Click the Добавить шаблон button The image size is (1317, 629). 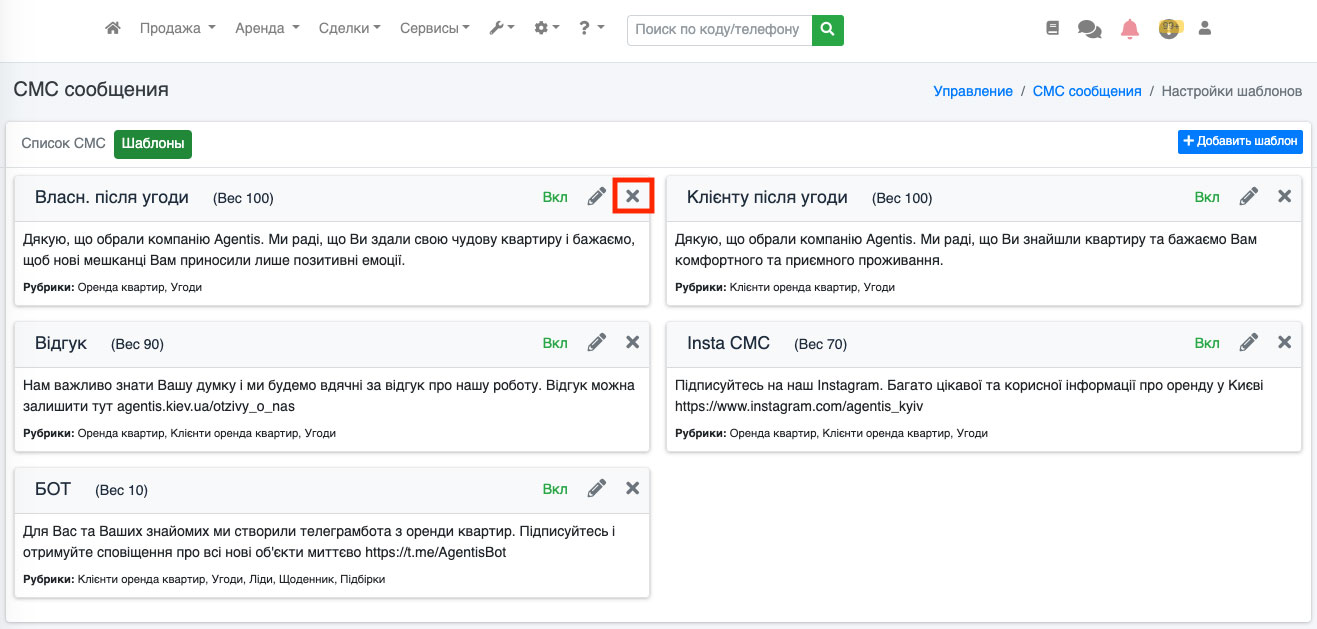click(1240, 141)
